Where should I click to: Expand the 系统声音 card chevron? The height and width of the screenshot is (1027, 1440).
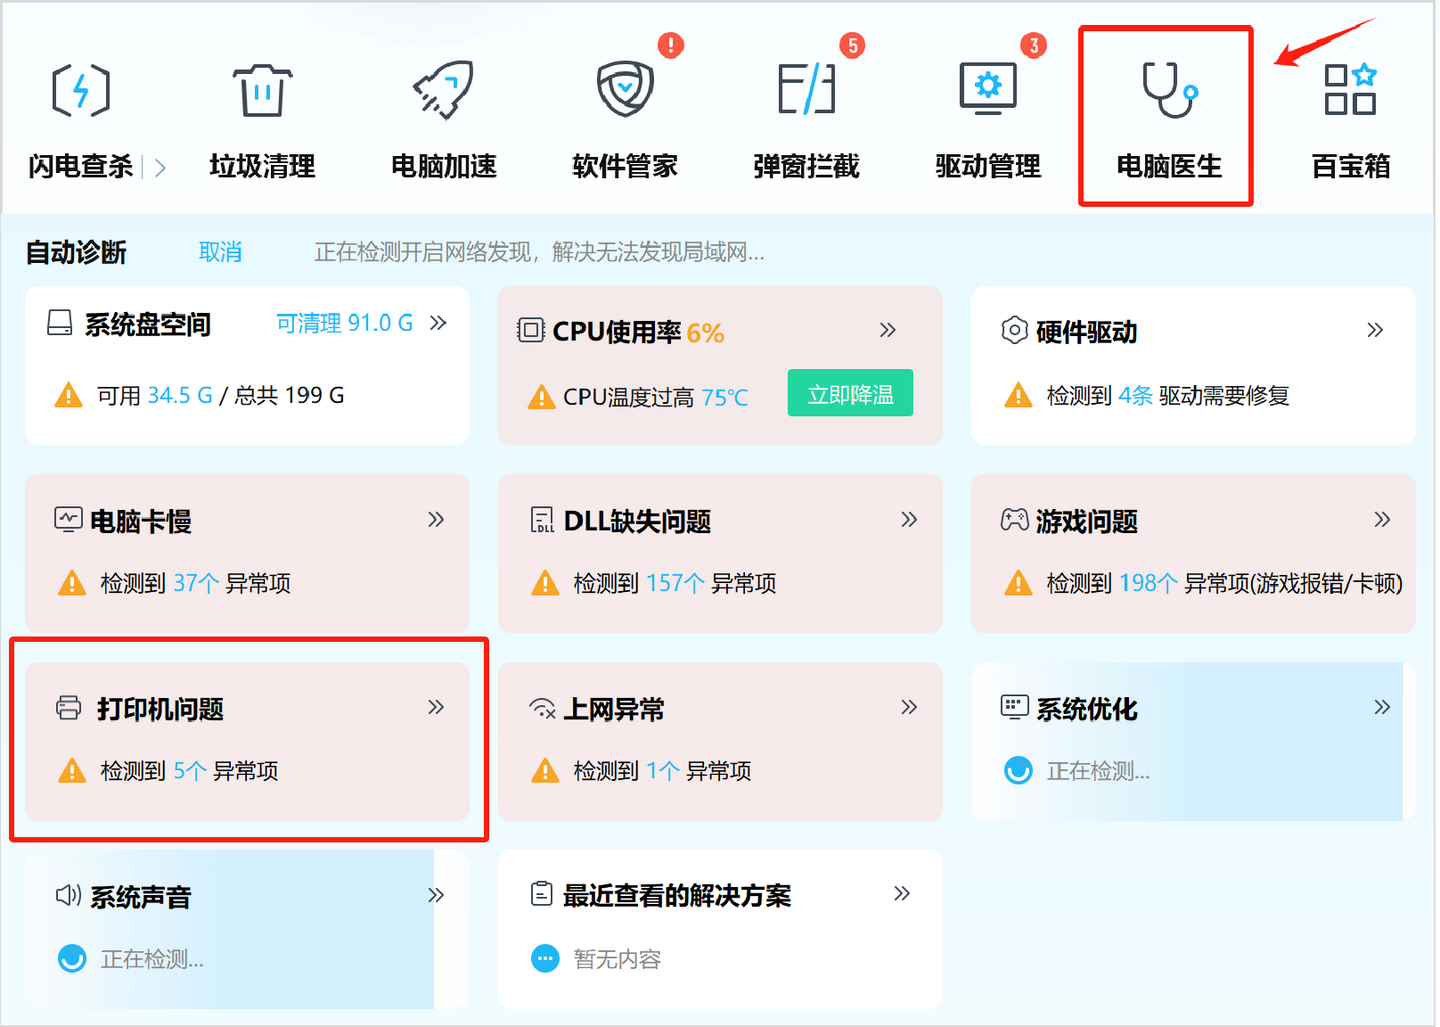(x=436, y=895)
